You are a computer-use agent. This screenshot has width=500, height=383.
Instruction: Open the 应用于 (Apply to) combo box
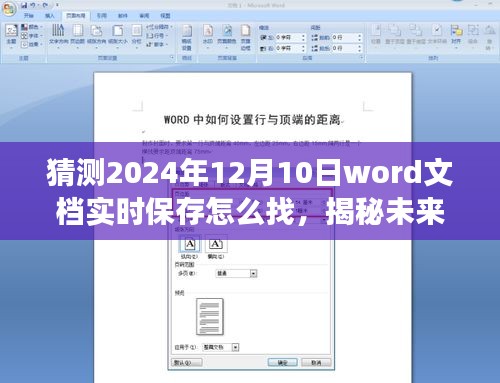coord(220,347)
